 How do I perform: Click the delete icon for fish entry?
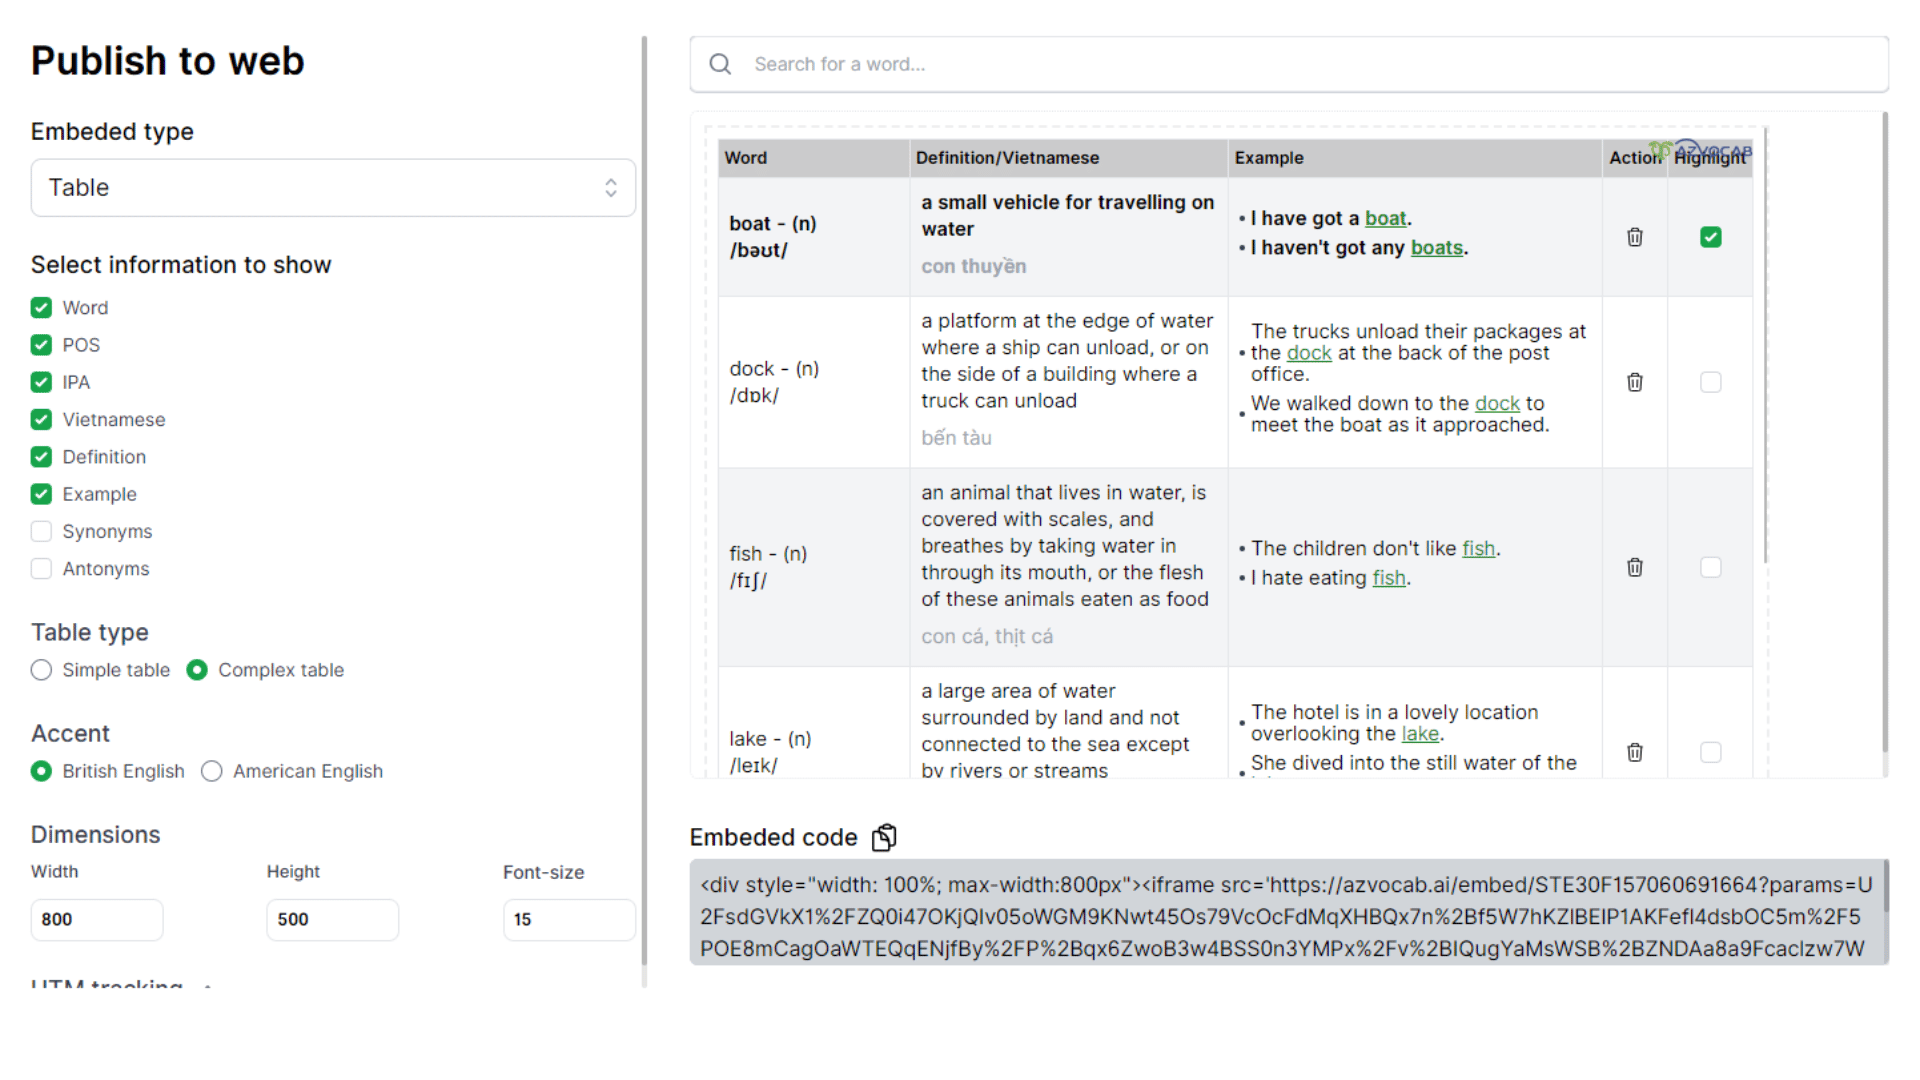[x=1635, y=567]
